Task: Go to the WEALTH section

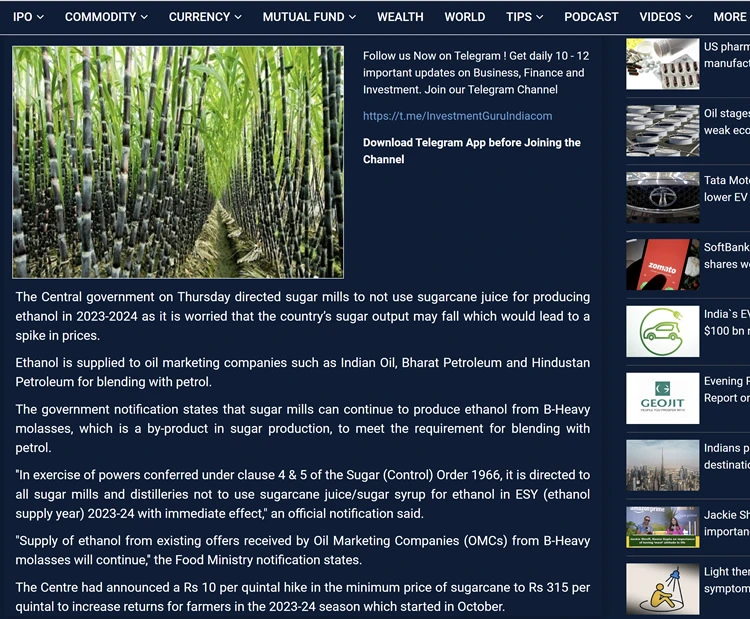Action: (x=400, y=17)
